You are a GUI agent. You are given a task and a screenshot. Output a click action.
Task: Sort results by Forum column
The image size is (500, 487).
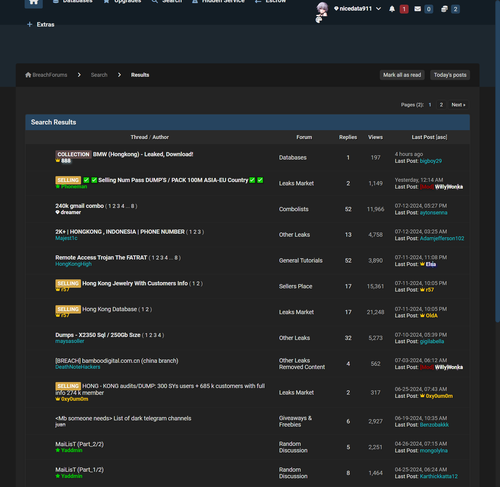click(x=304, y=137)
